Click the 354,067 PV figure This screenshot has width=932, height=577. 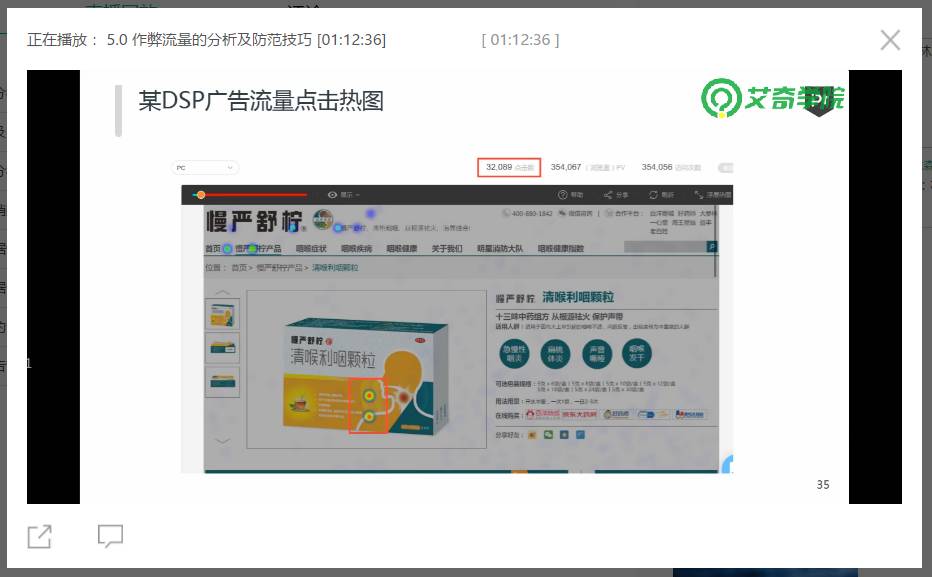566,167
